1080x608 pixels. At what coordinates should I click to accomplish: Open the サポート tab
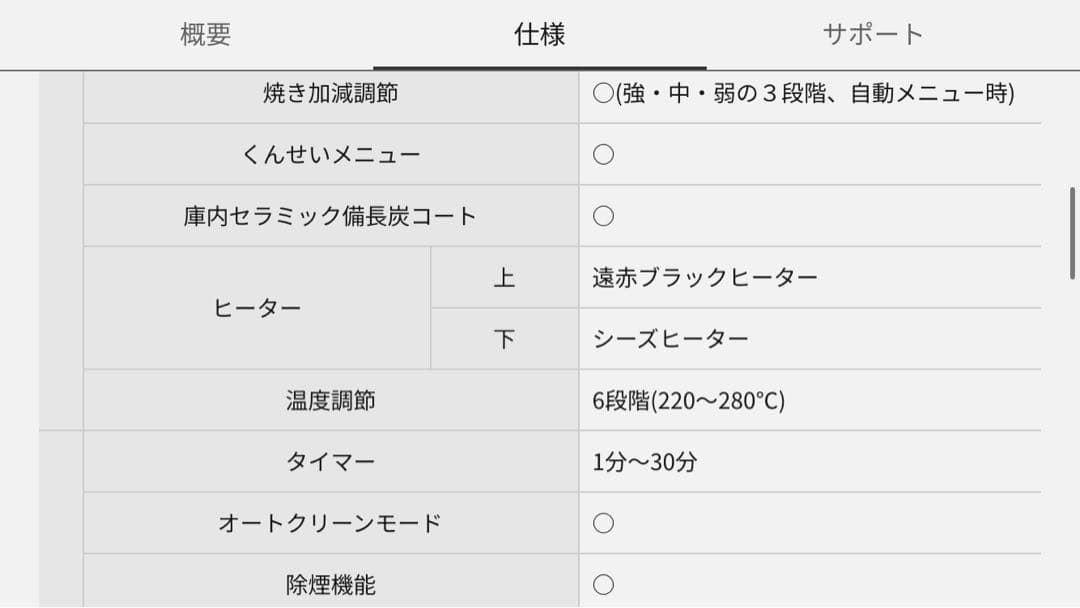pyautogui.click(x=873, y=33)
